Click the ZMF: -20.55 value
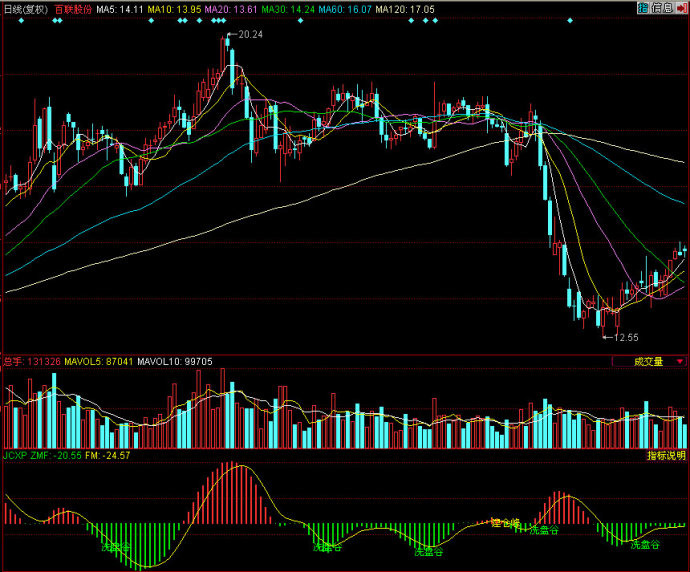Image resolution: width=690 pixels, height=572 pixels. click(56, 455)
